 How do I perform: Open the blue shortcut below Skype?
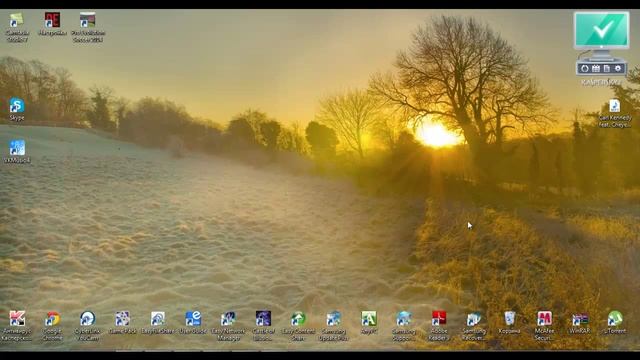pyautogui.click(x=17, y=152)
